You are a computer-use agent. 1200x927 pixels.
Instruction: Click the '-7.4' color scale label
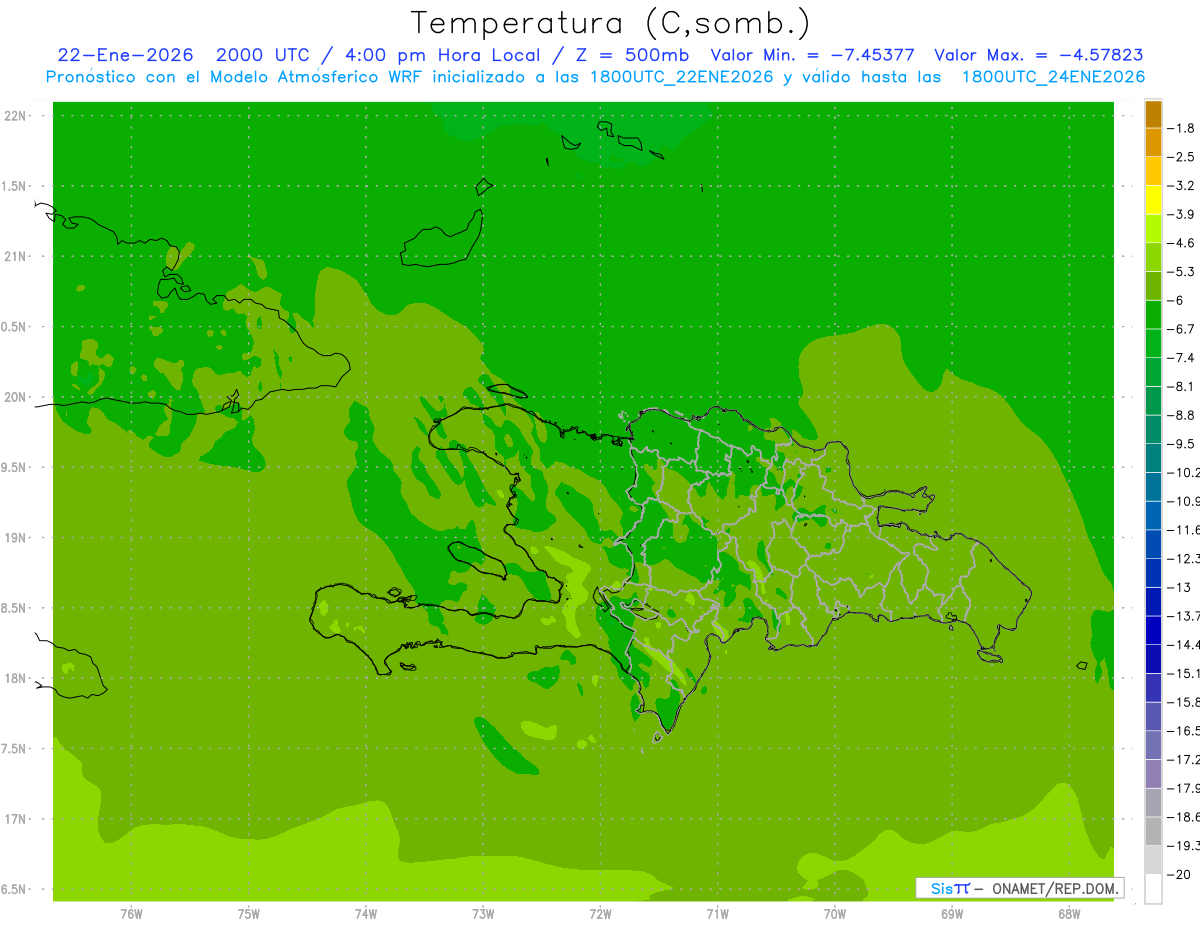pyautogui.click(x=1182, y=358)
